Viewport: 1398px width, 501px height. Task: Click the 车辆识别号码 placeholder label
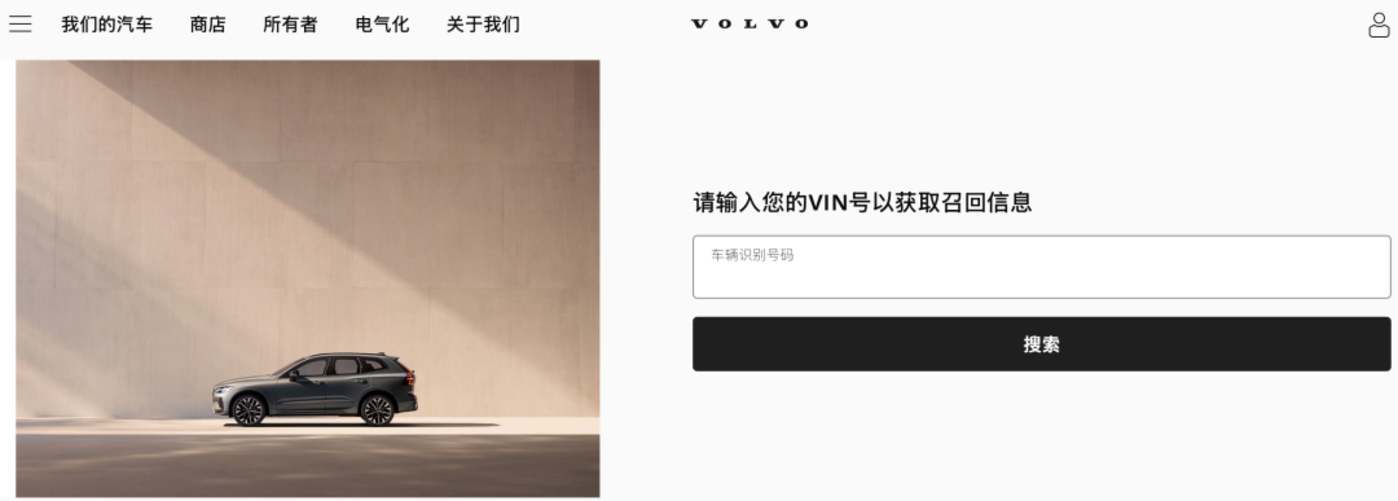pyautogui.click(x=752, y=255)
